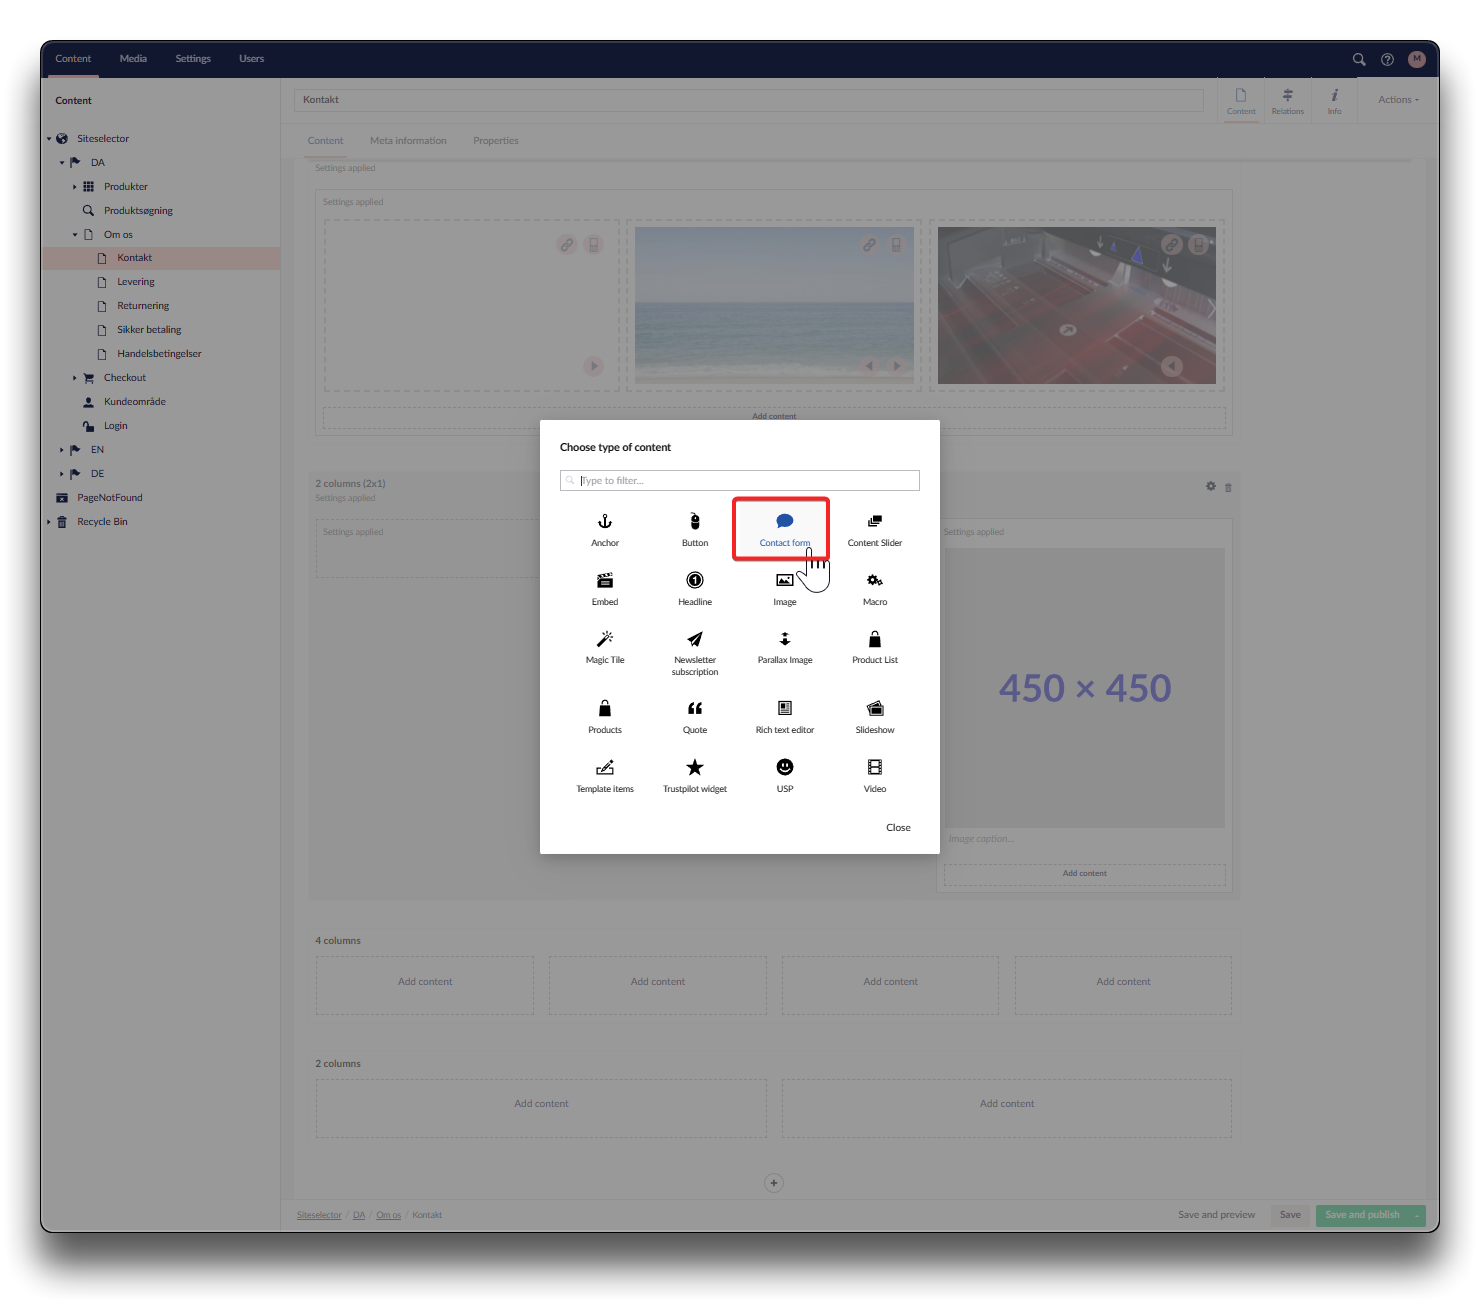The image size is (1480, 1305).
Task: Choose the Newsletter subscription type
Action: click(695, 653)
